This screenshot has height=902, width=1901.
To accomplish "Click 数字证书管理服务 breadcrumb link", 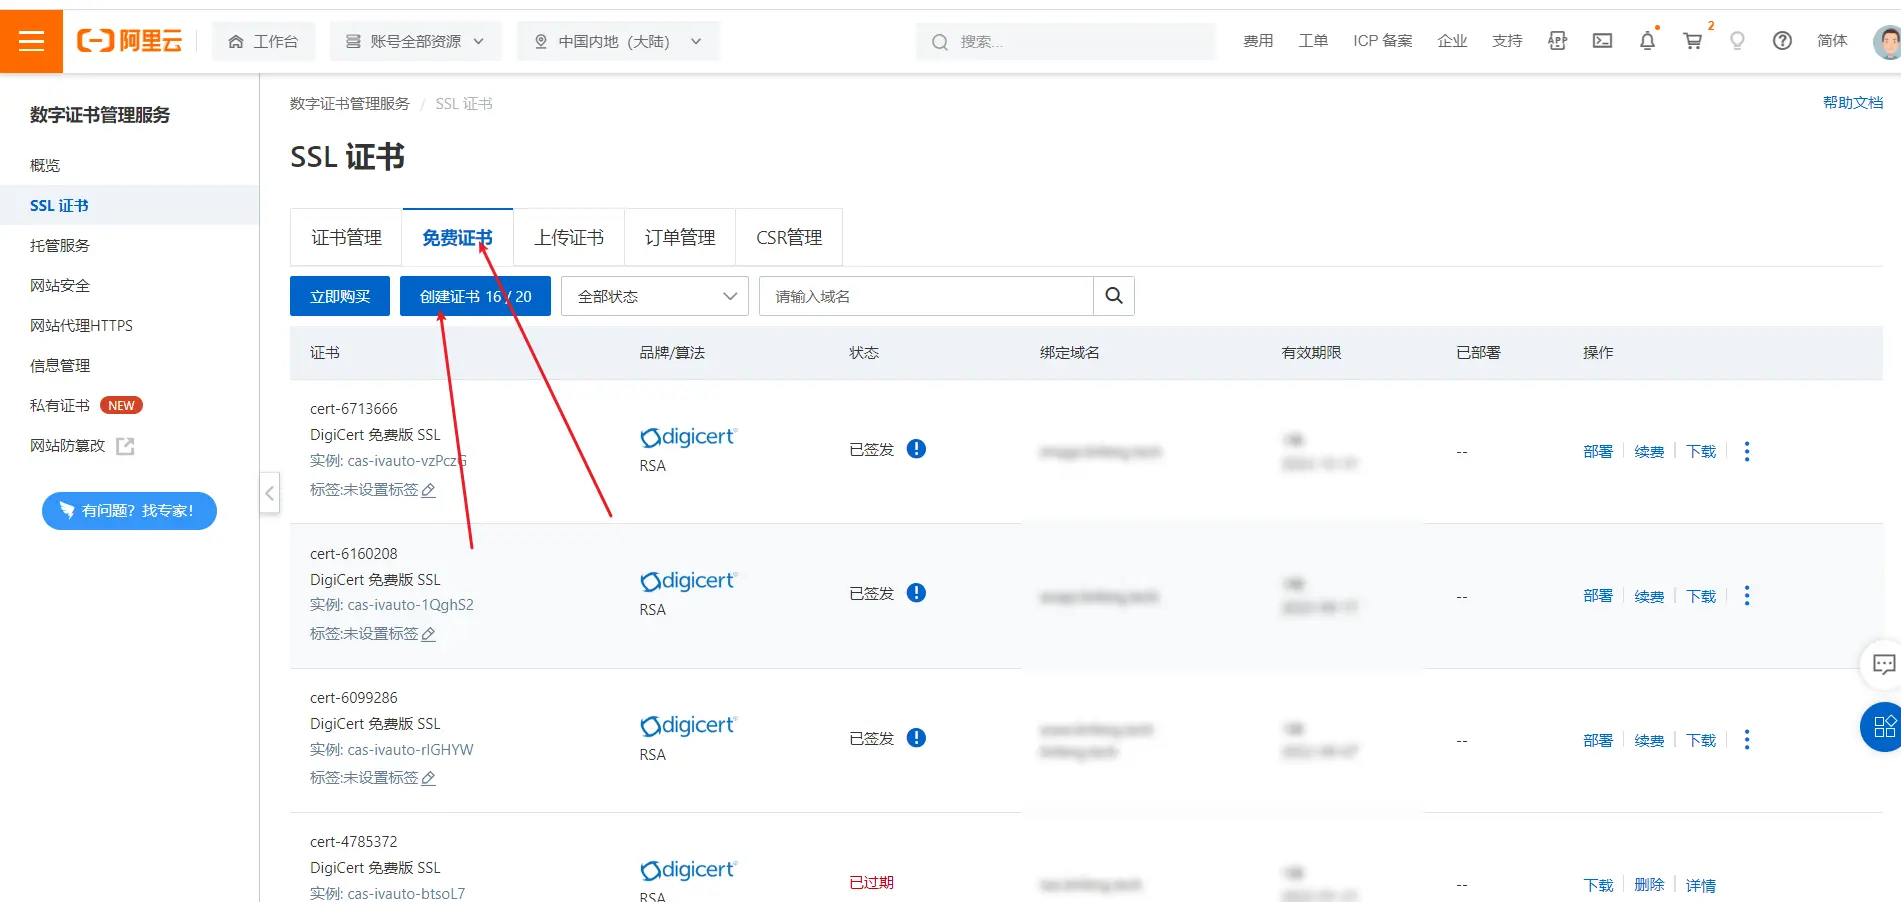I will pos(350,104).
